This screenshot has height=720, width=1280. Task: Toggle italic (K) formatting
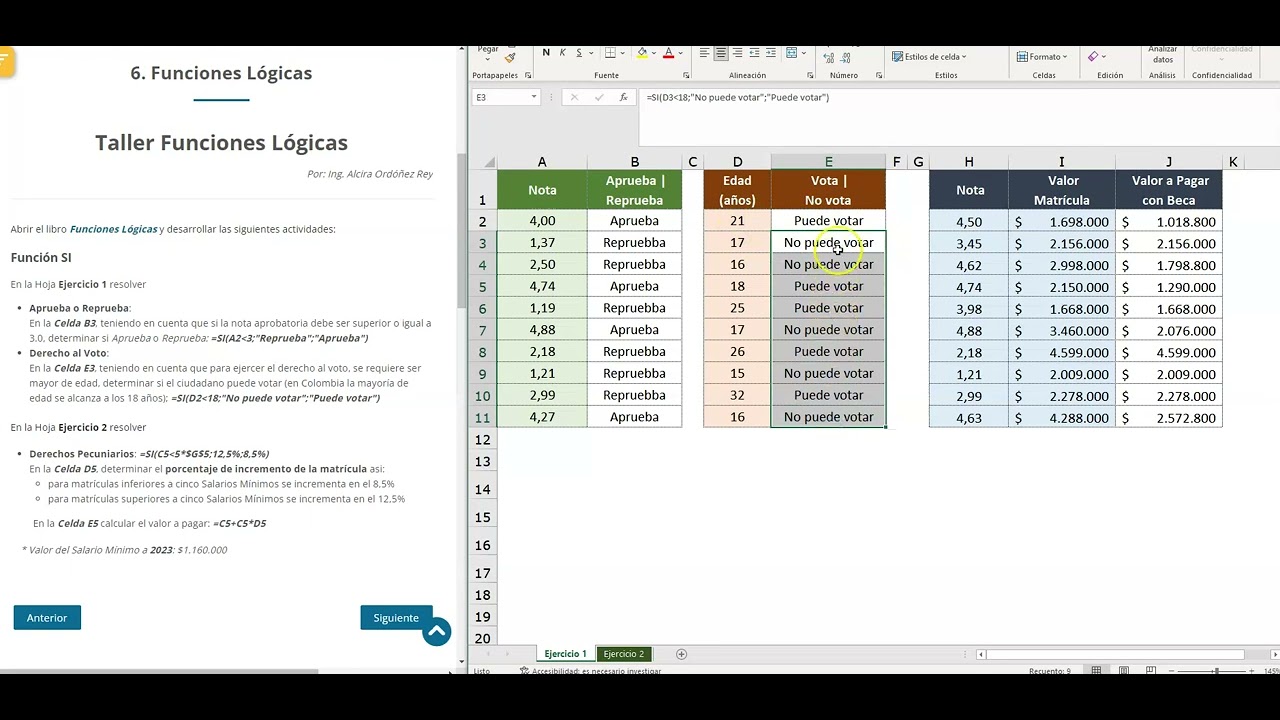563,53
